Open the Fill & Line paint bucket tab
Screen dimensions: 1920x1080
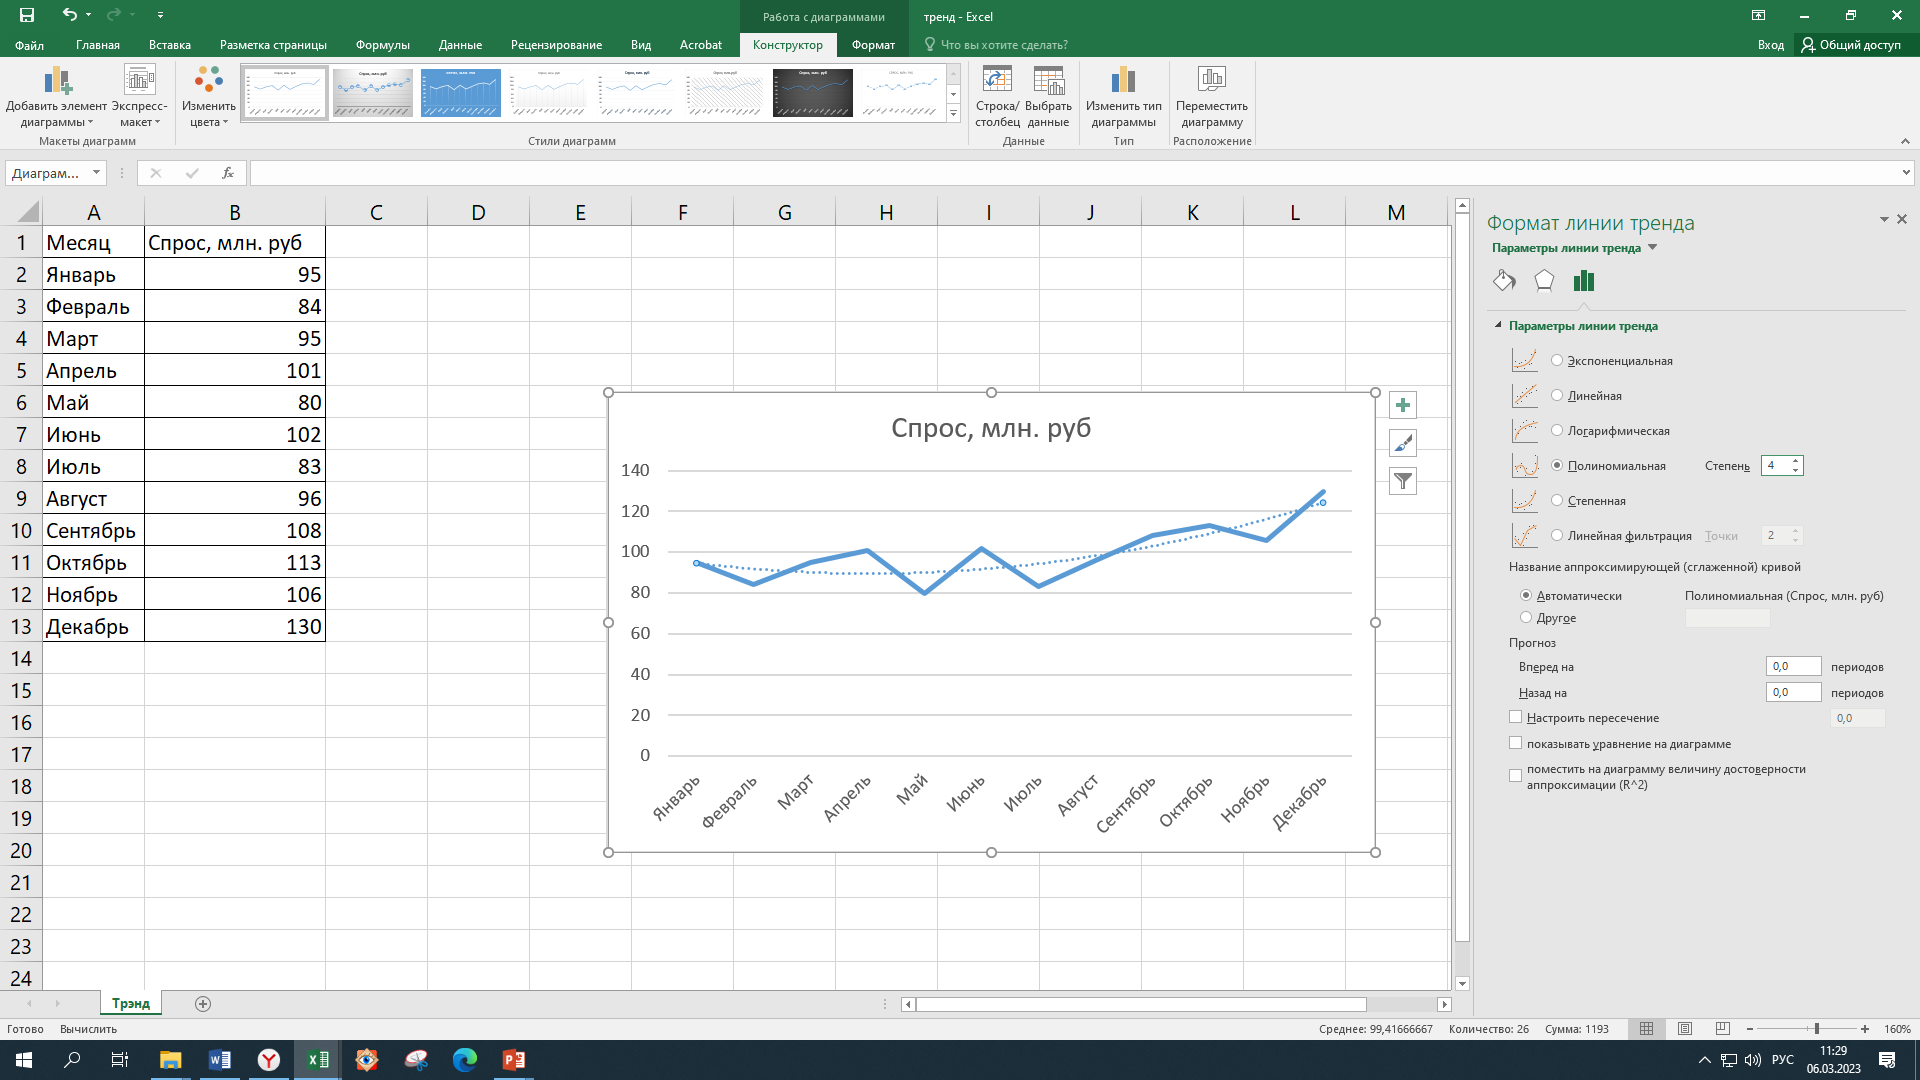pos(1504,281)
